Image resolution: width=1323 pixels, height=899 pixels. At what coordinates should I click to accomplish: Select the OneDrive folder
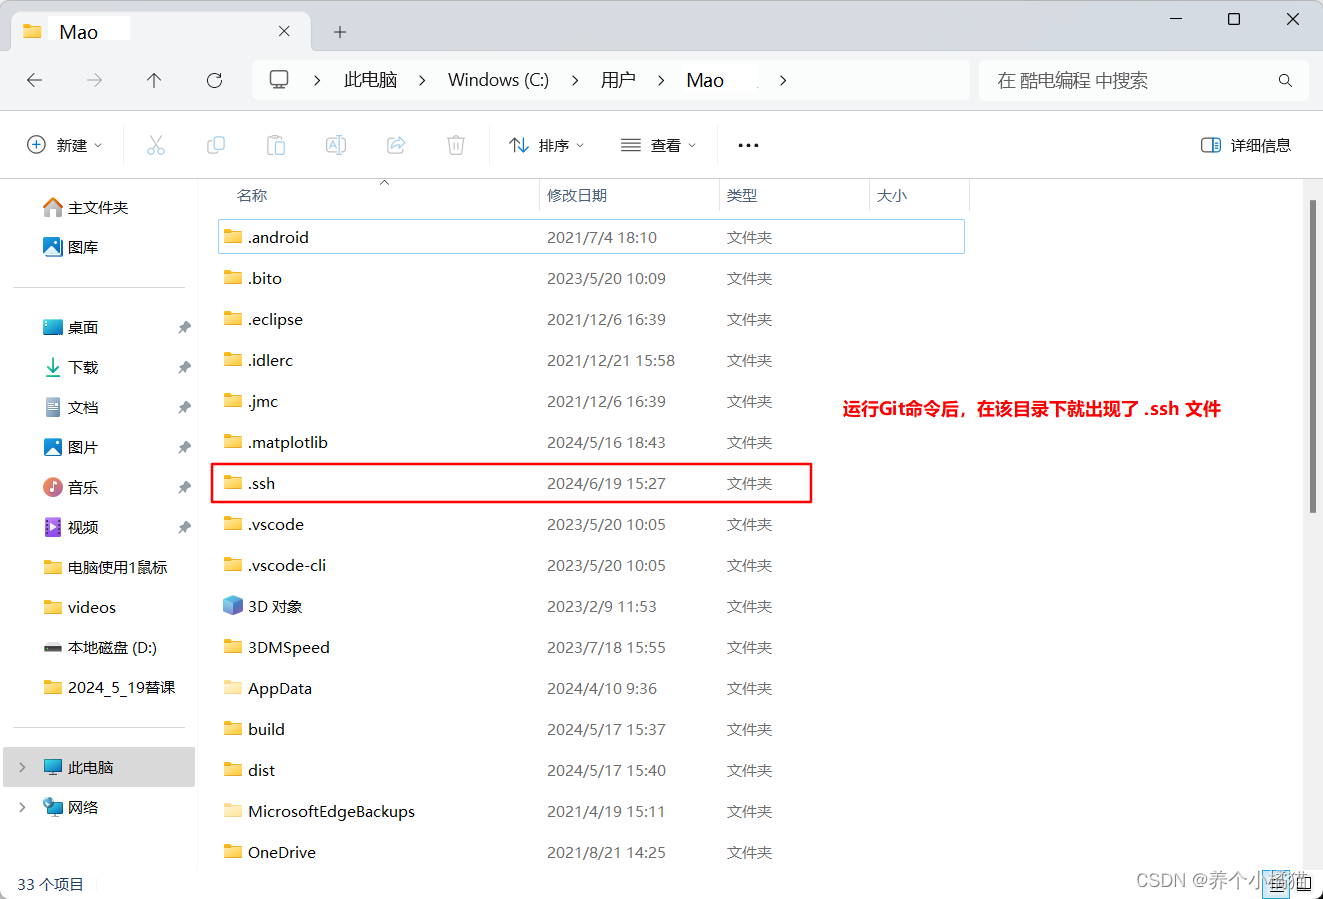tap(591, 852)
